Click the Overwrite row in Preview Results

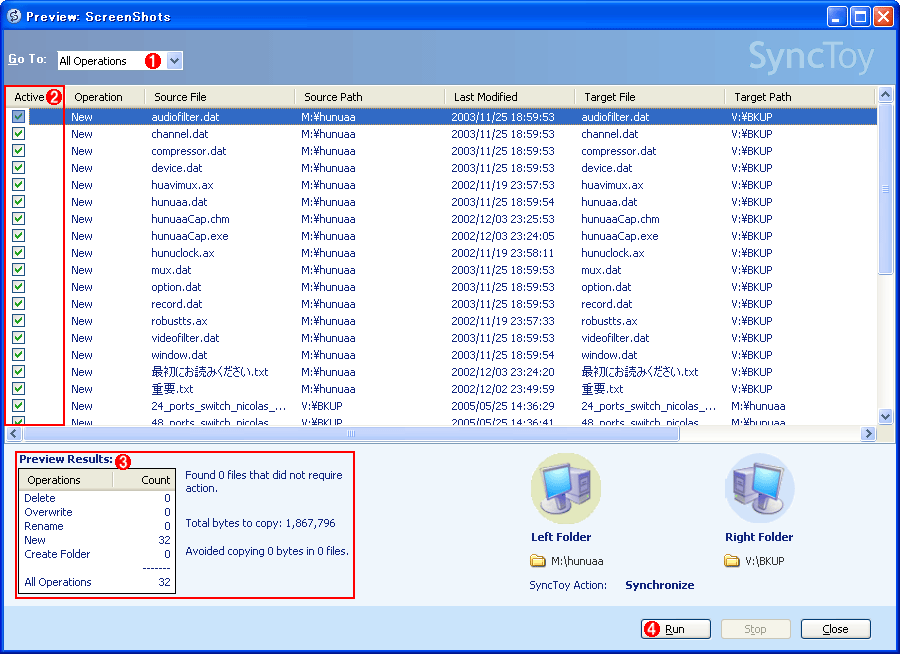coord(97,512)
